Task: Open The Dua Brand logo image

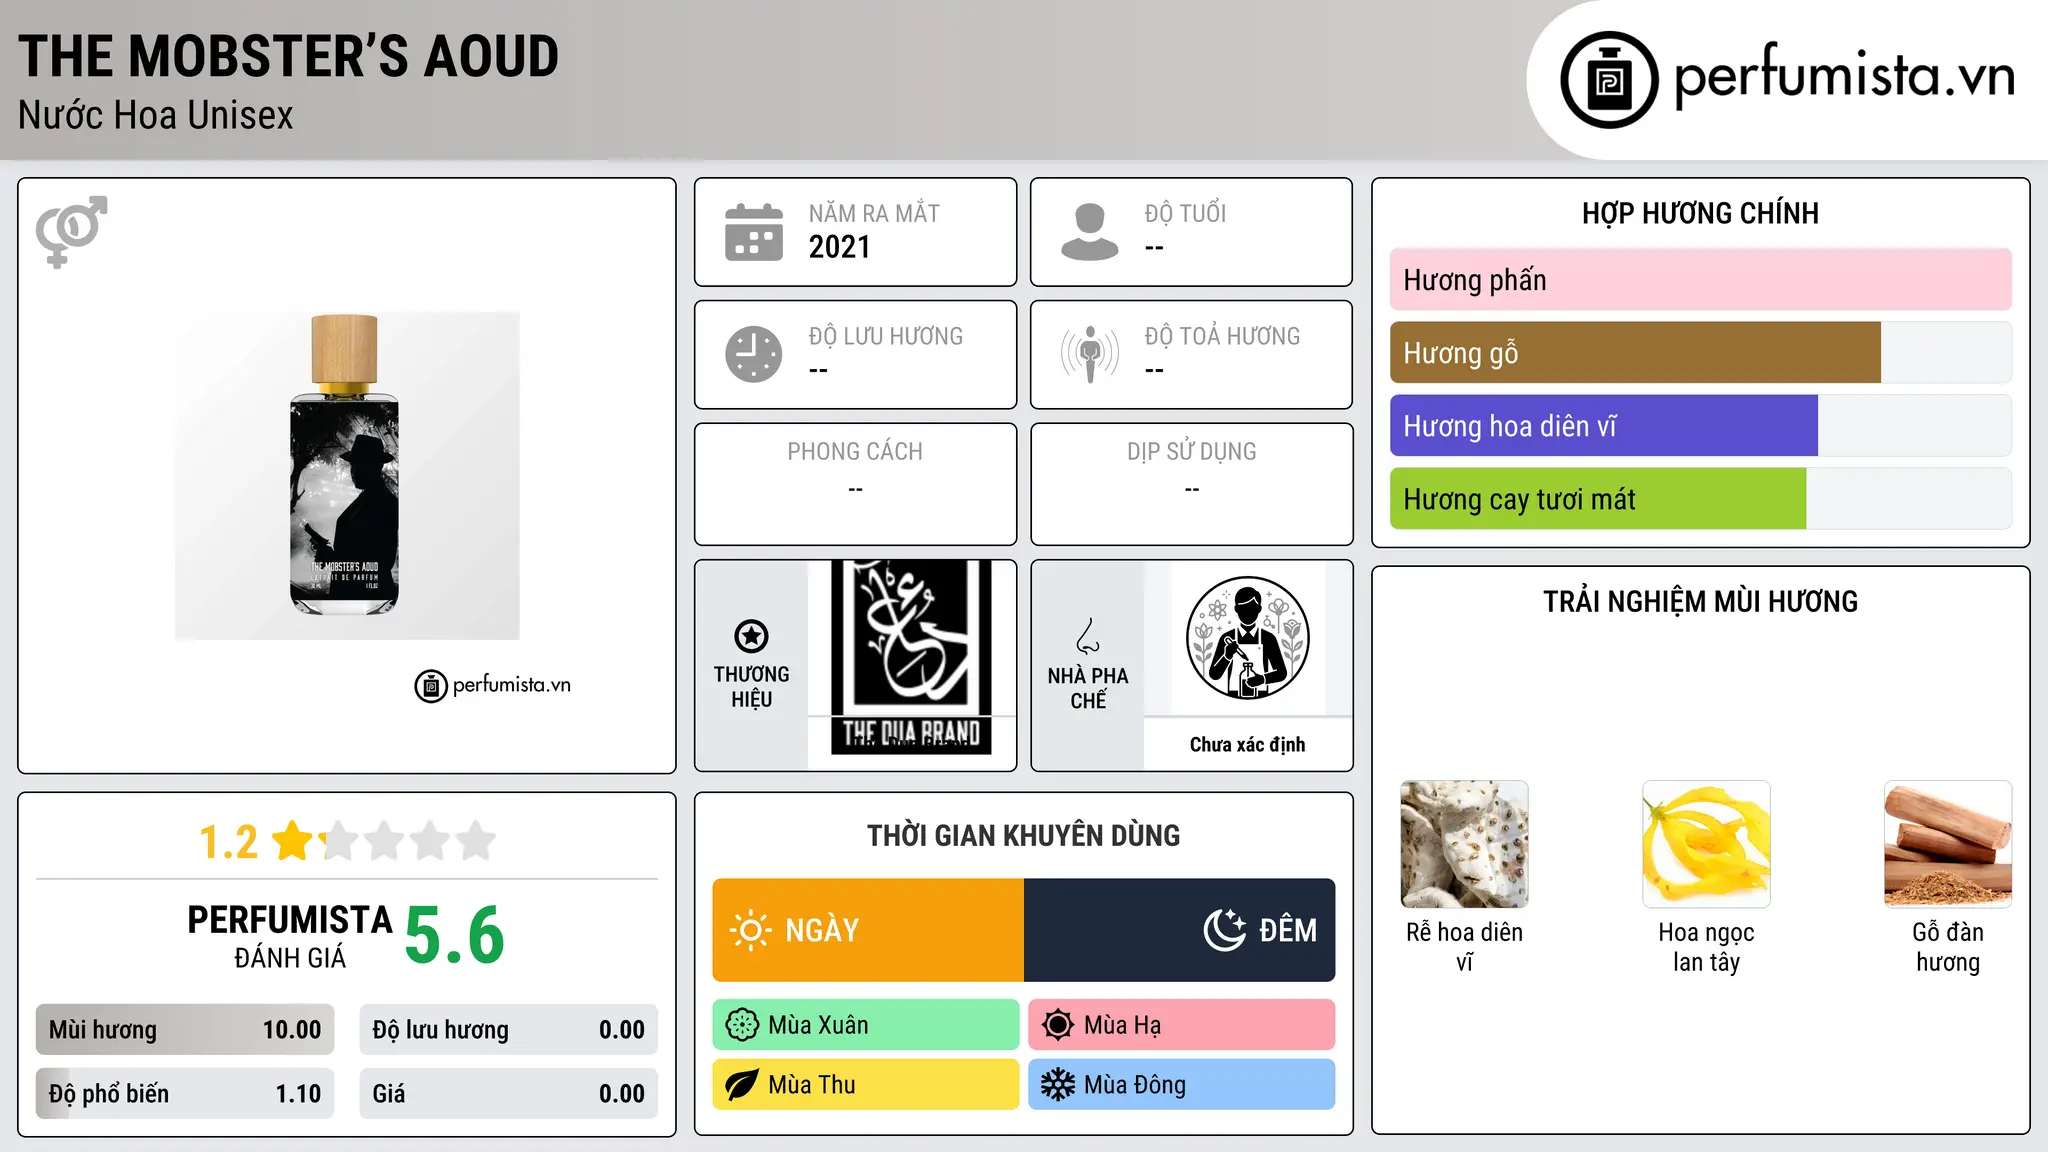Action: (911, 656)
